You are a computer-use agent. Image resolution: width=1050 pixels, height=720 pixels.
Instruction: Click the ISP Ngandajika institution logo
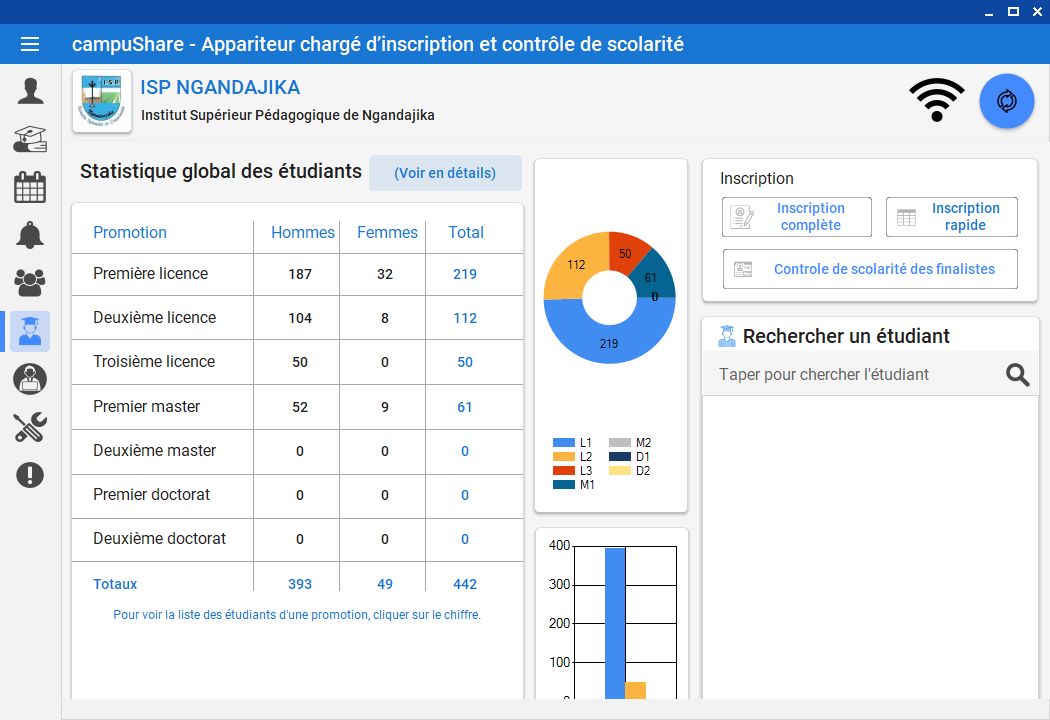(102, 101)
